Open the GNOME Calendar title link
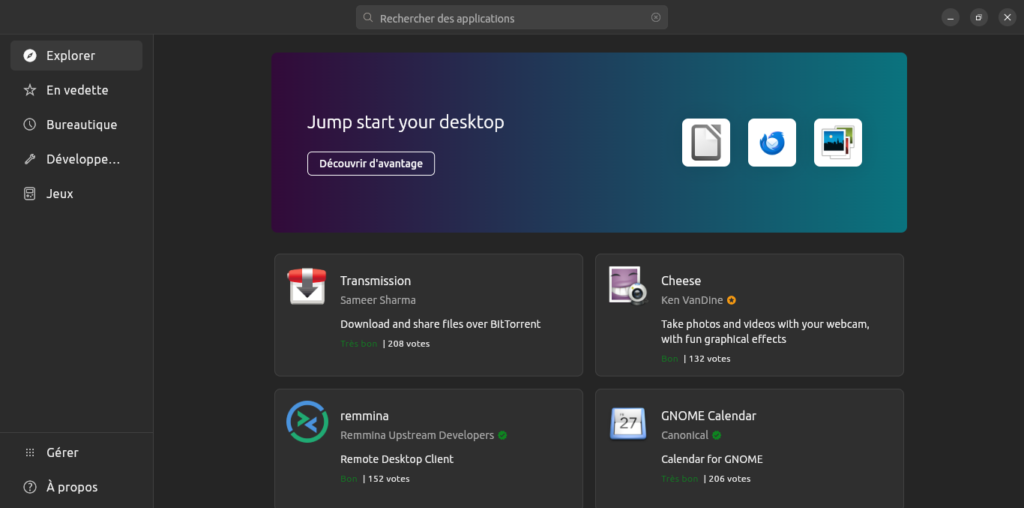Screen dimensions: 1024x508 point(709,416)
